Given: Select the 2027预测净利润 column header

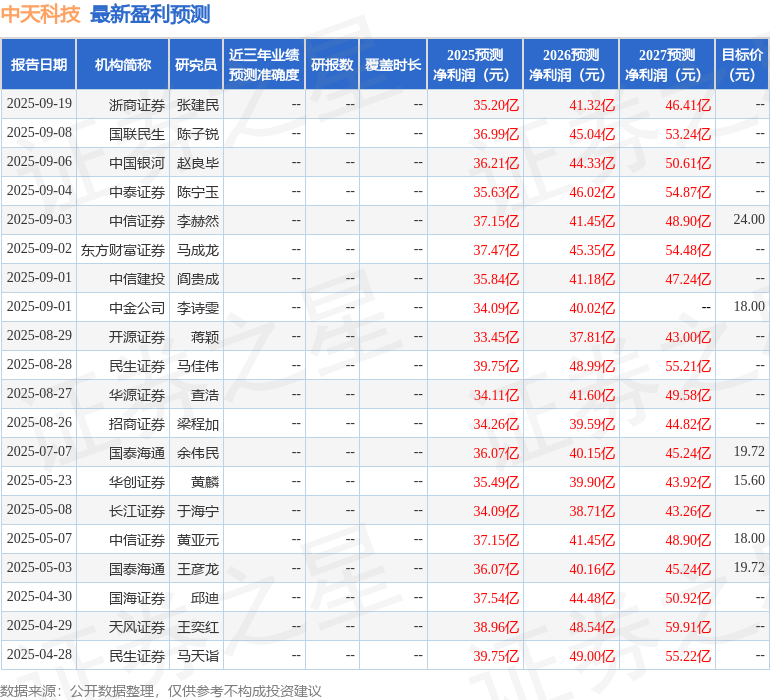Looking at the screenshot, I should [667, 65].
